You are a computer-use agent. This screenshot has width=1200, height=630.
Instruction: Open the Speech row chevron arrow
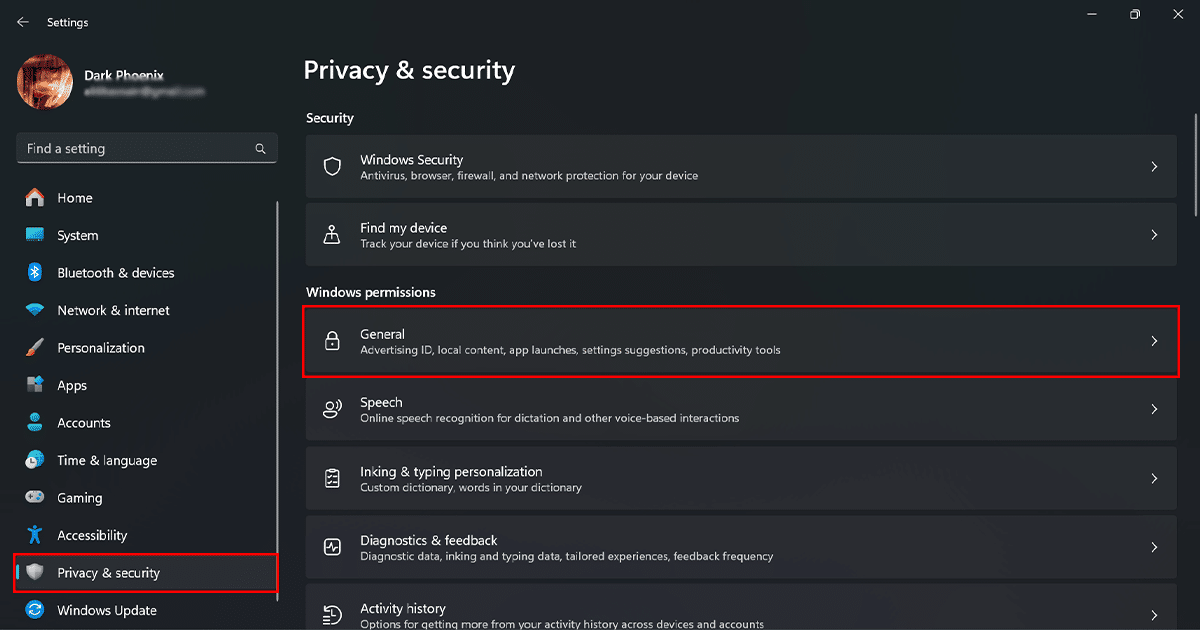click(1154, 410)
